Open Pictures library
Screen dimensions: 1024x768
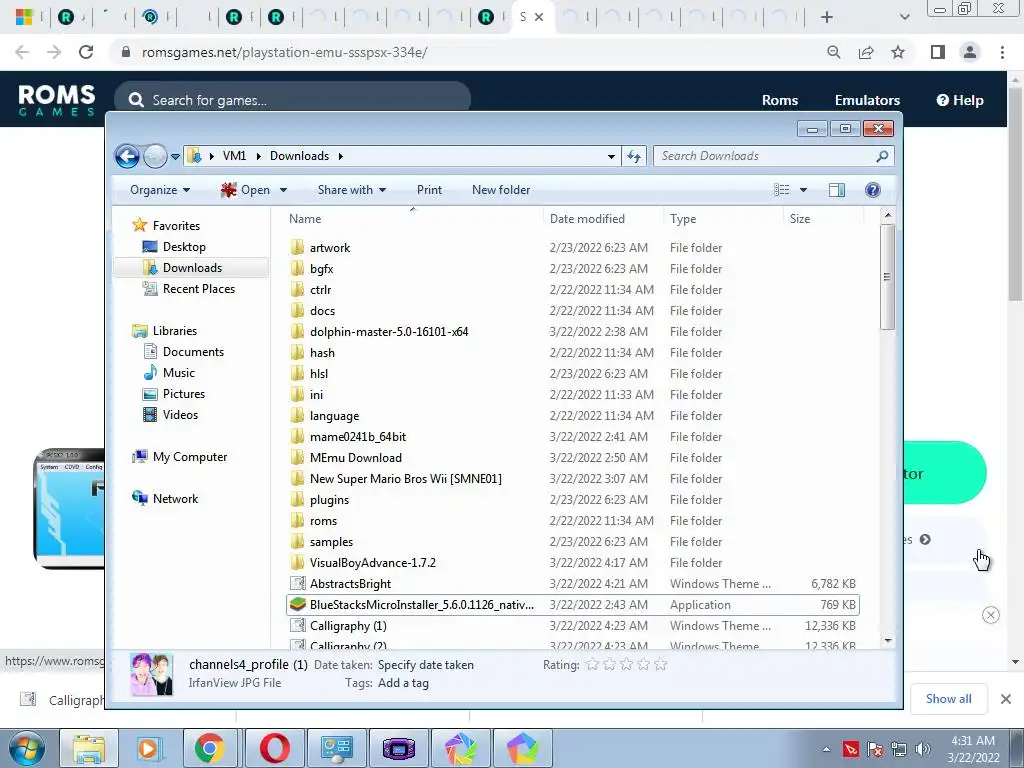184,393
